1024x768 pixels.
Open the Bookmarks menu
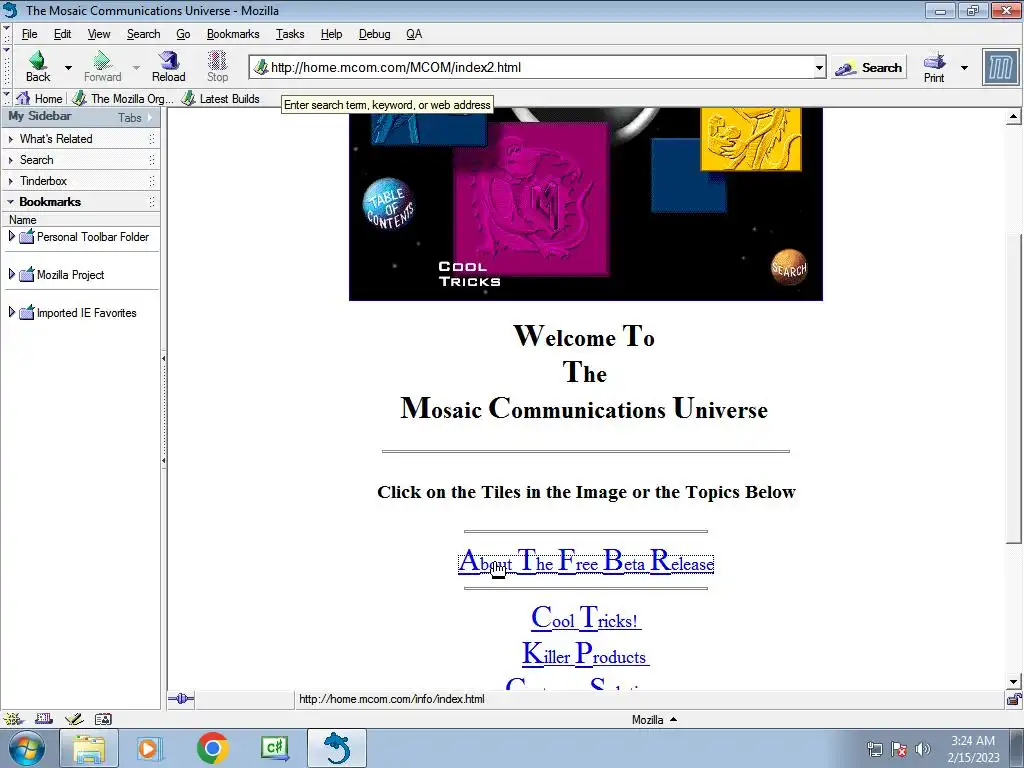click(x=232, y=34)
